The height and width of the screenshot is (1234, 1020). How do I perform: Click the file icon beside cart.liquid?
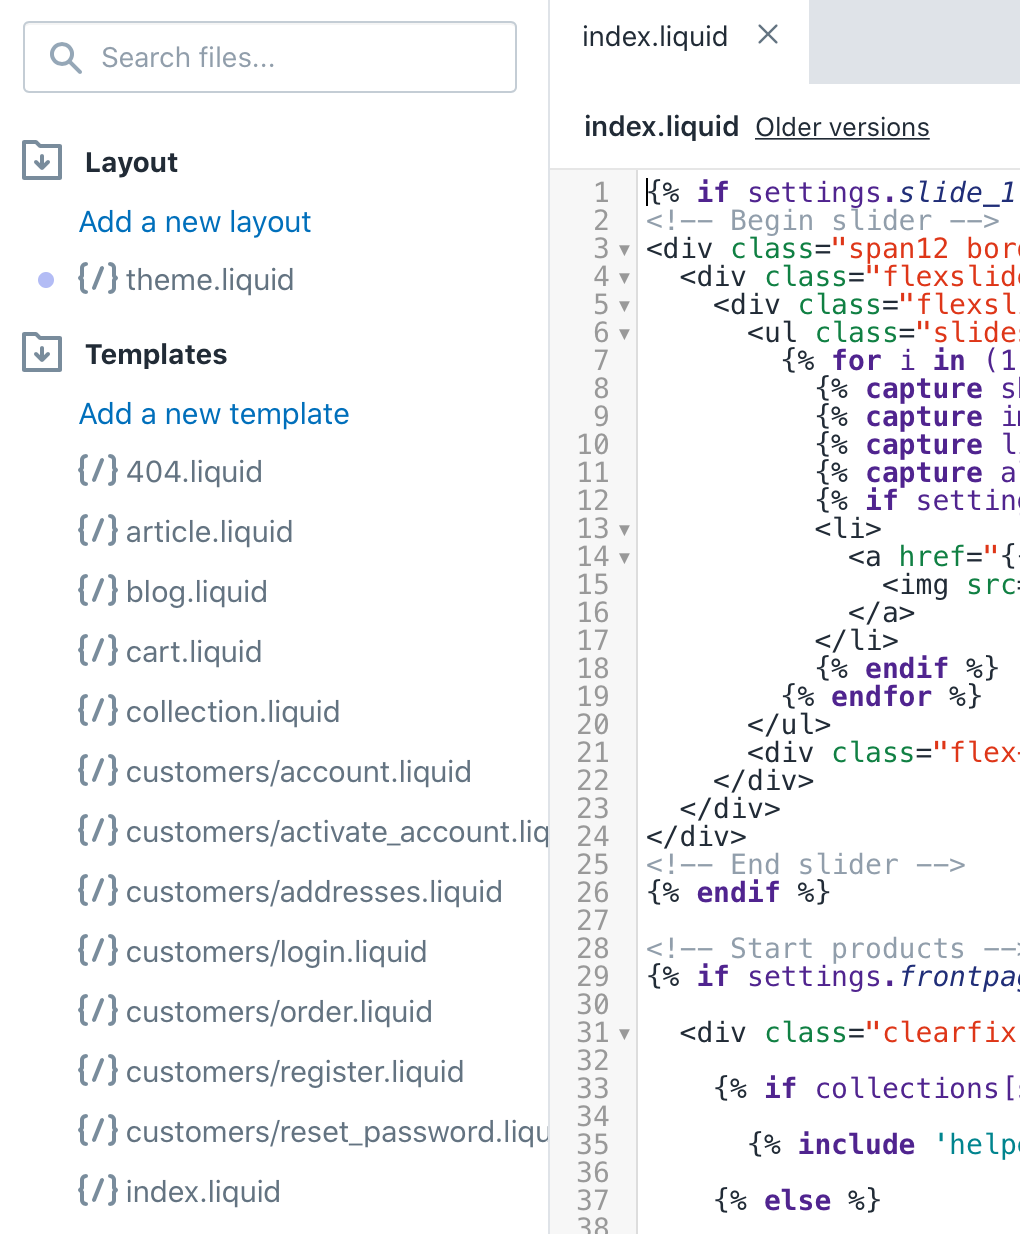point(98,651)
